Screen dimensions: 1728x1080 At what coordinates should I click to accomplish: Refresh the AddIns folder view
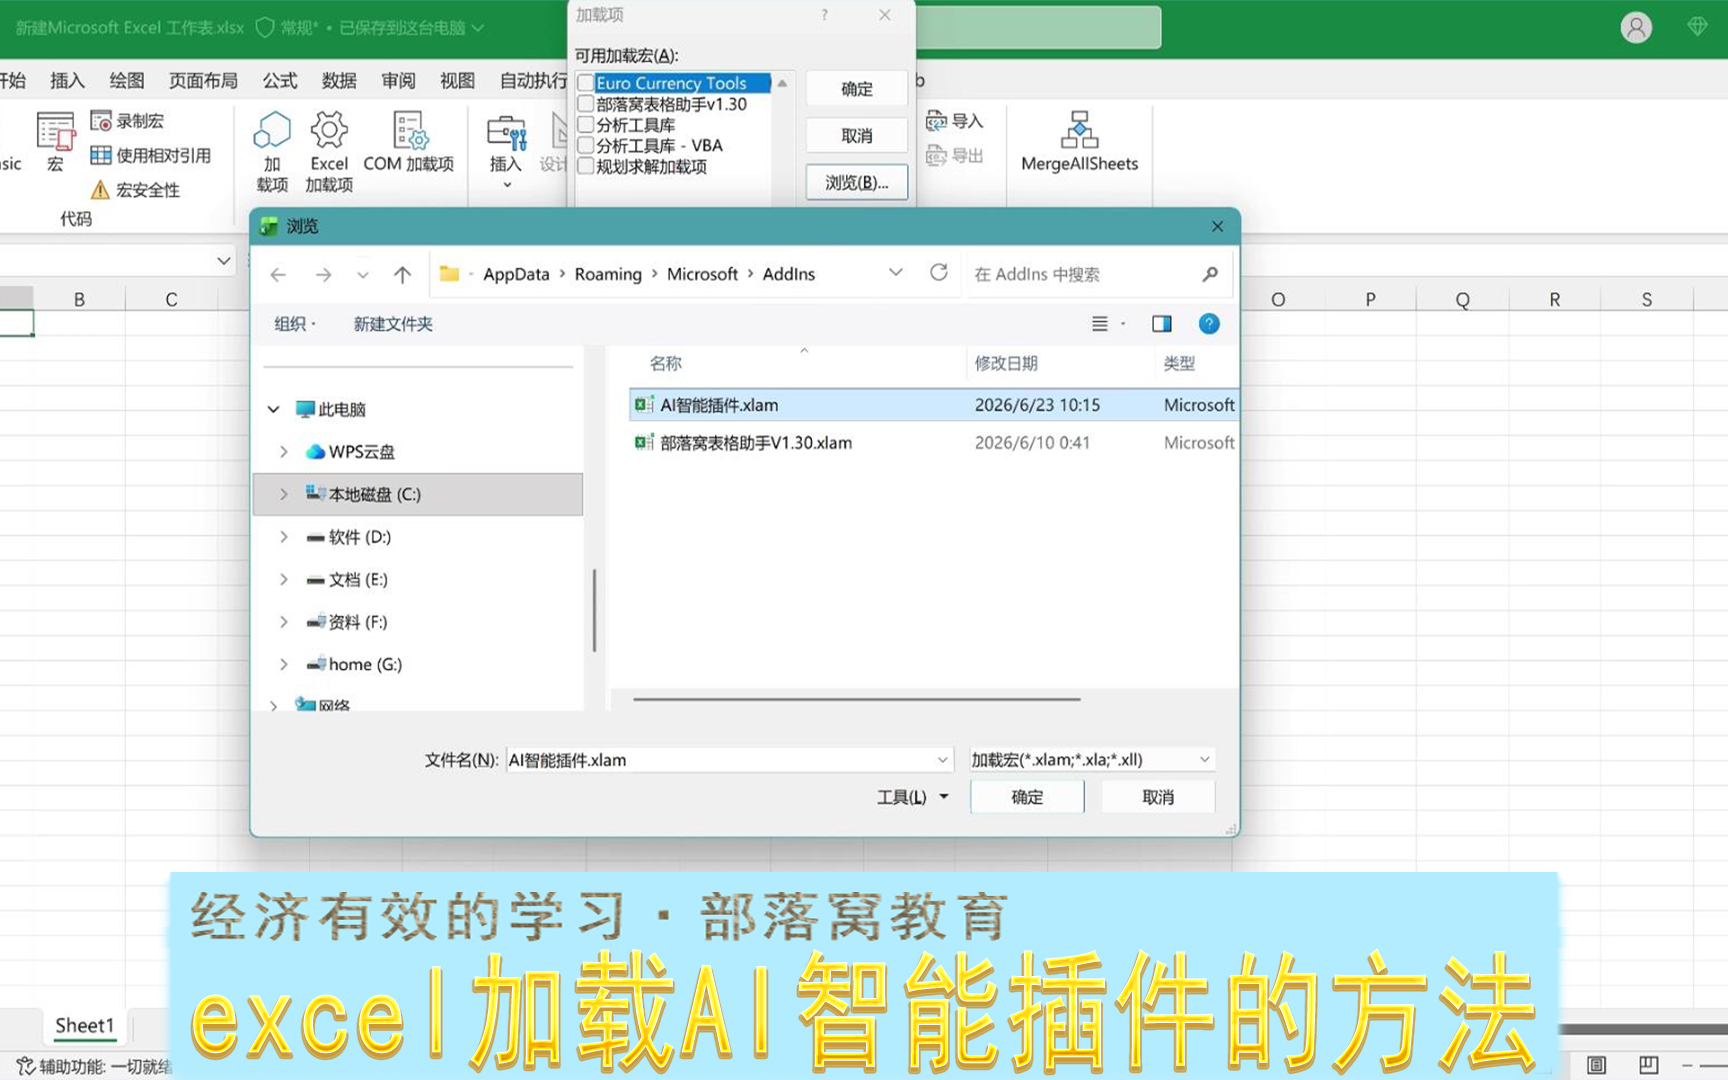click(938, 273)
